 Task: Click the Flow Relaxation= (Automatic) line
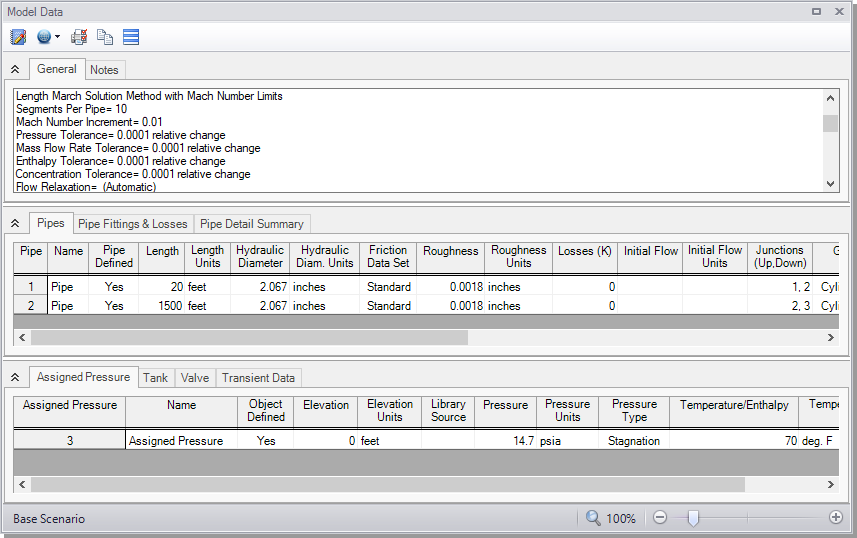tap(86, 187)
